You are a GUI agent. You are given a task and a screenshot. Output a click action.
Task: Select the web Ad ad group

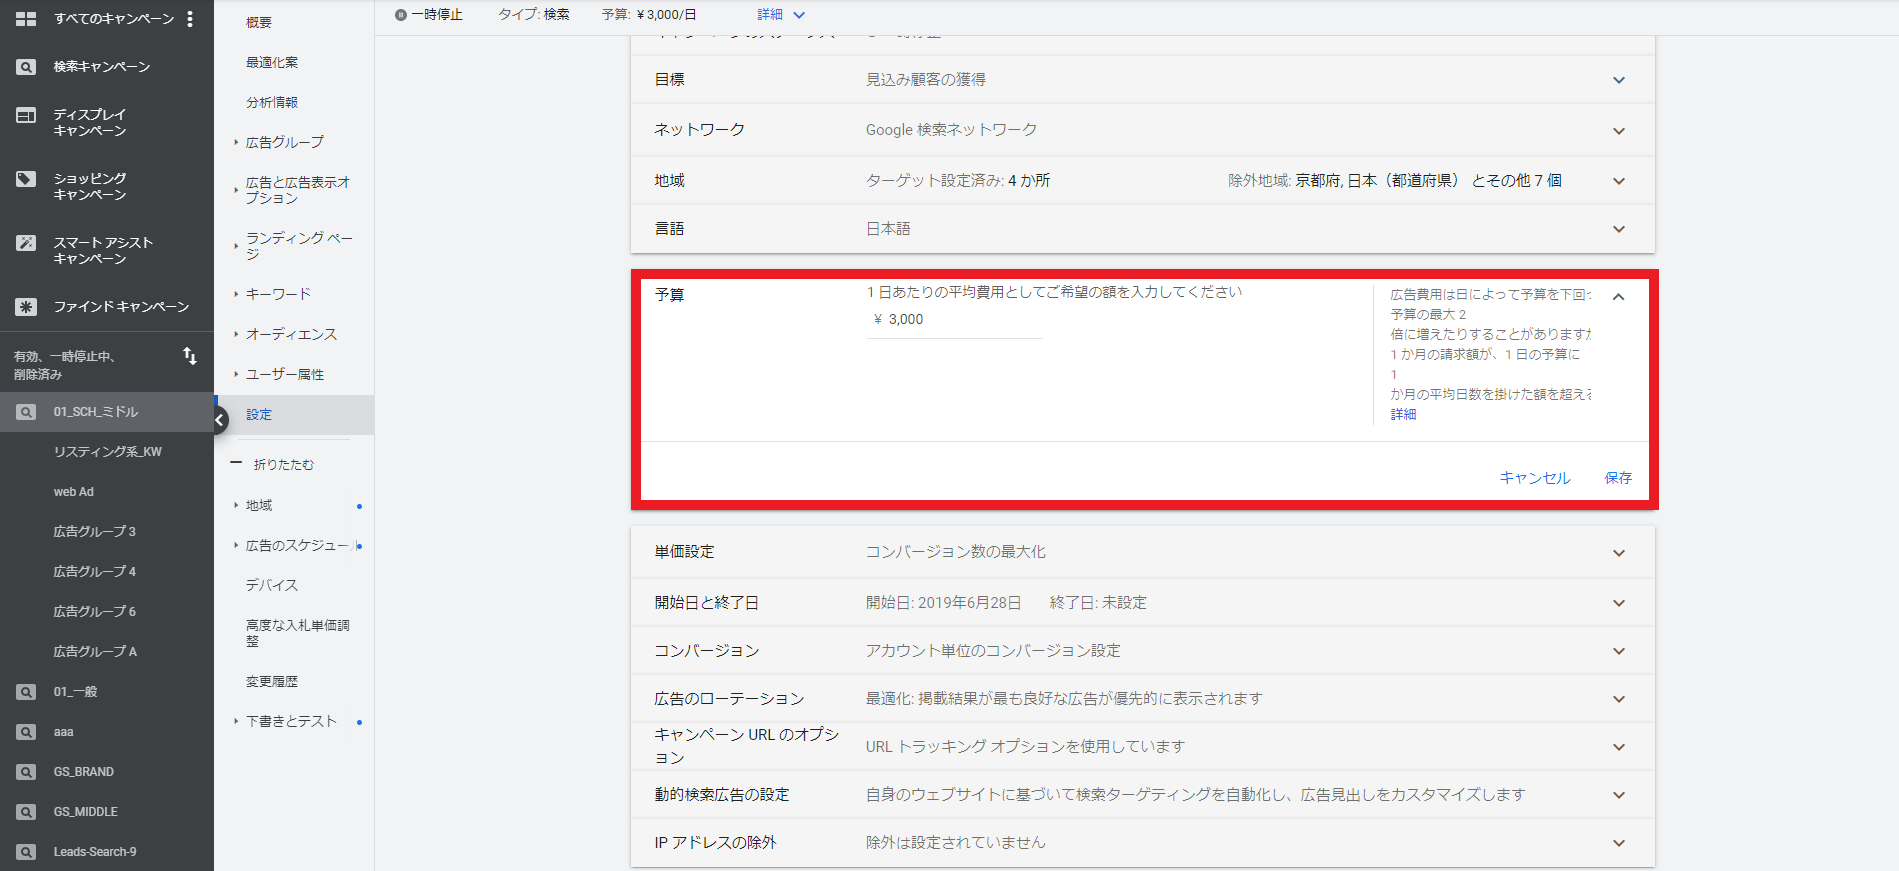[74, 492]
